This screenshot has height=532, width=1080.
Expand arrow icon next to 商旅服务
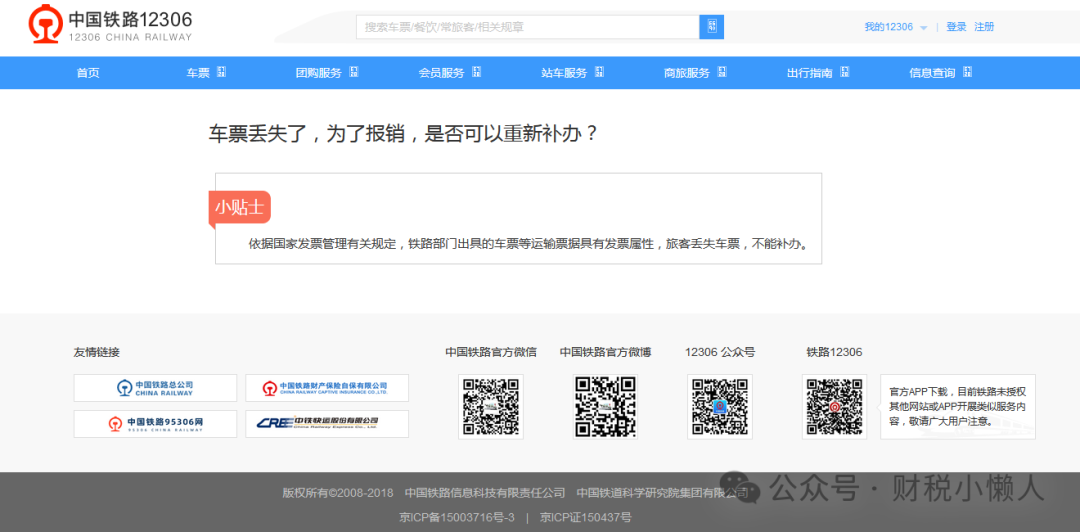(x=722, y=72)
